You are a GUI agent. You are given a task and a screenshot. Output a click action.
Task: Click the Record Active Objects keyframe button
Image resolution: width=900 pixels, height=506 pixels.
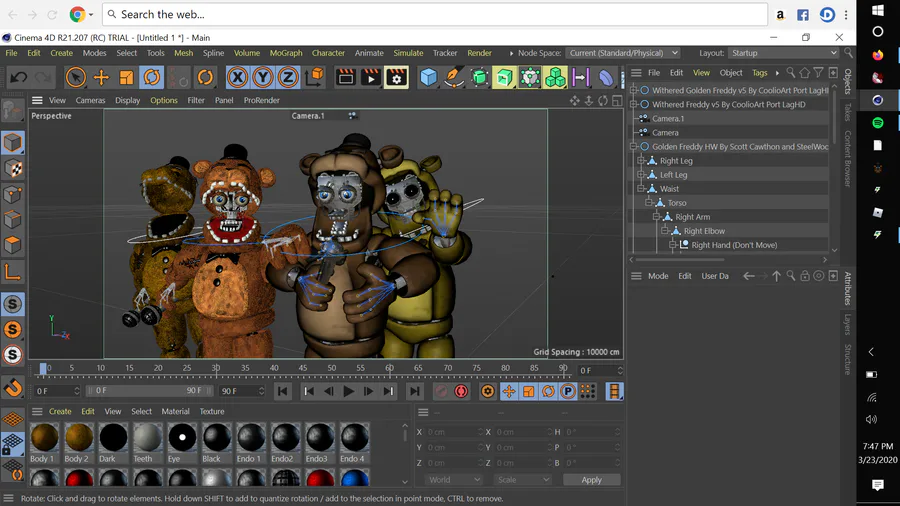tap(441, 392)
